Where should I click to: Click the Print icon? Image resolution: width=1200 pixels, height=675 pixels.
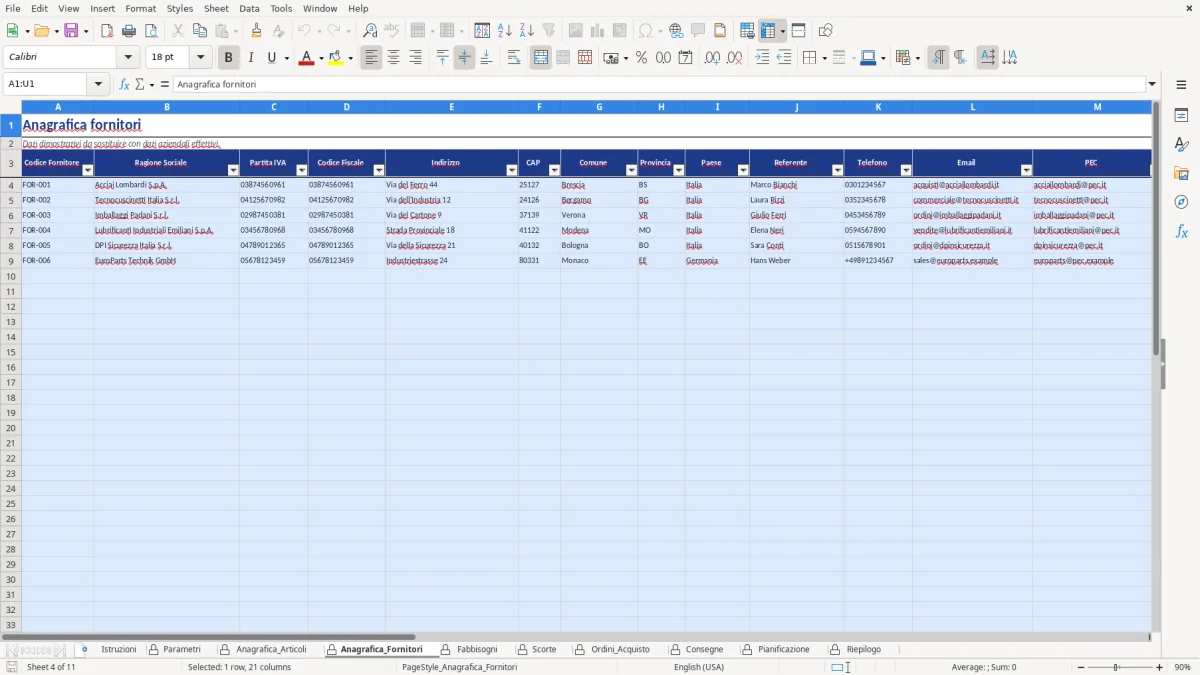pyautogui.click(x=129, y=31)
